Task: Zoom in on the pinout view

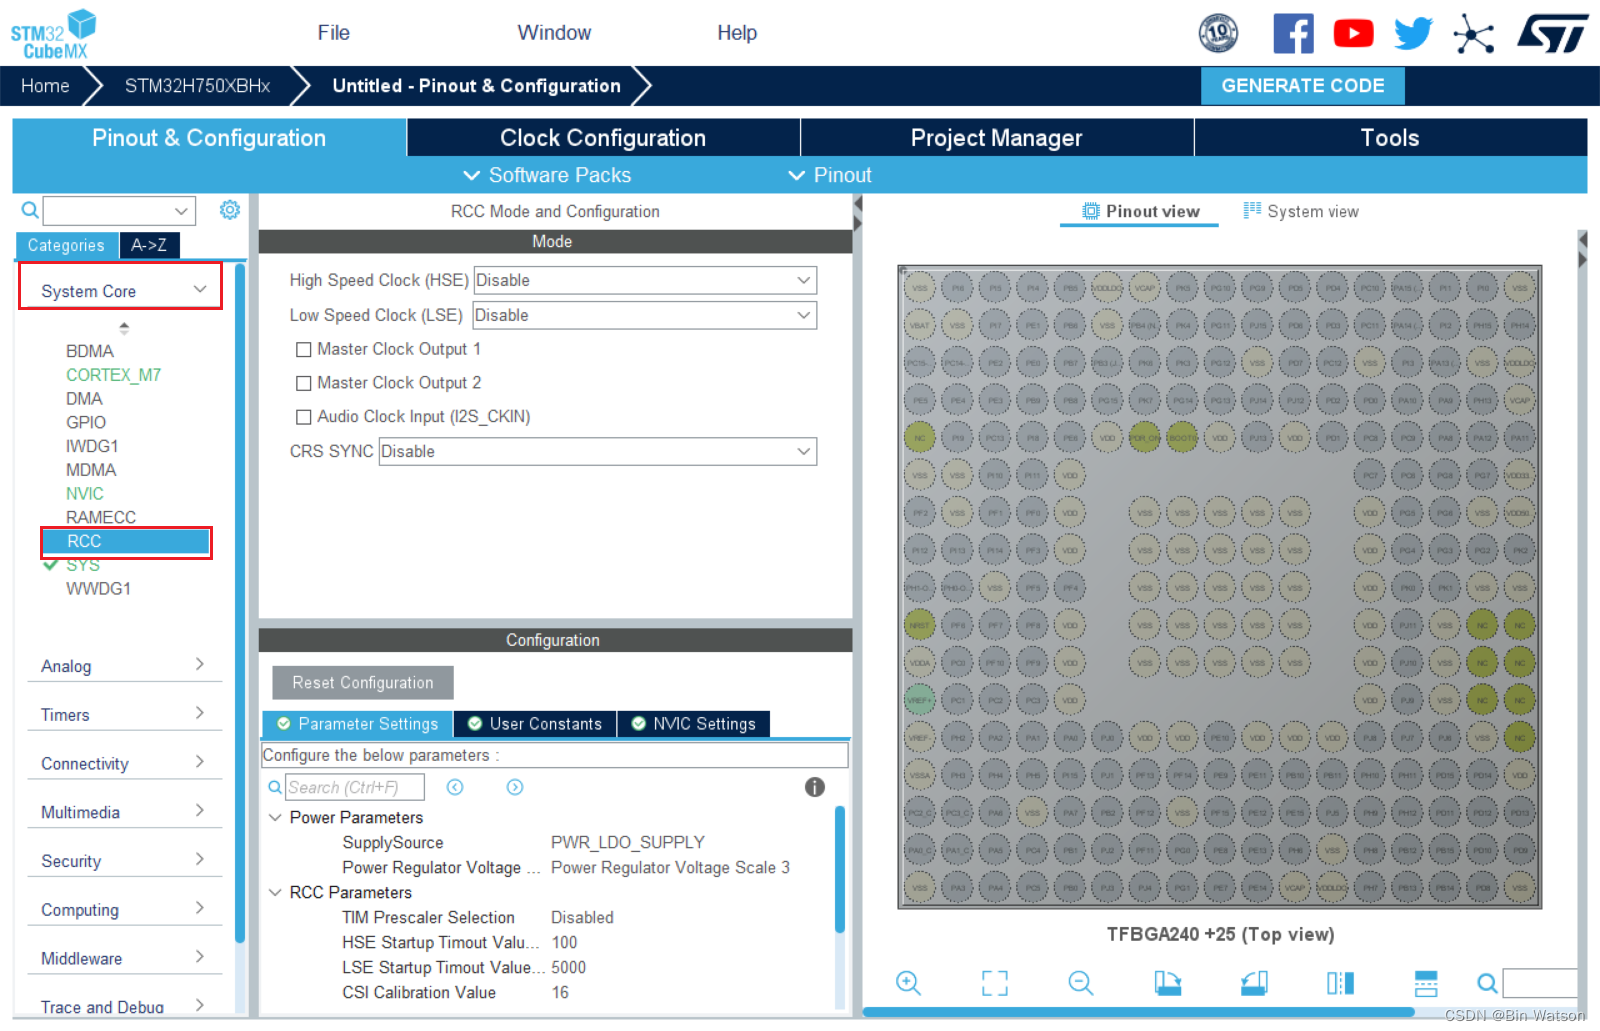Action: (x=908, y=983)
